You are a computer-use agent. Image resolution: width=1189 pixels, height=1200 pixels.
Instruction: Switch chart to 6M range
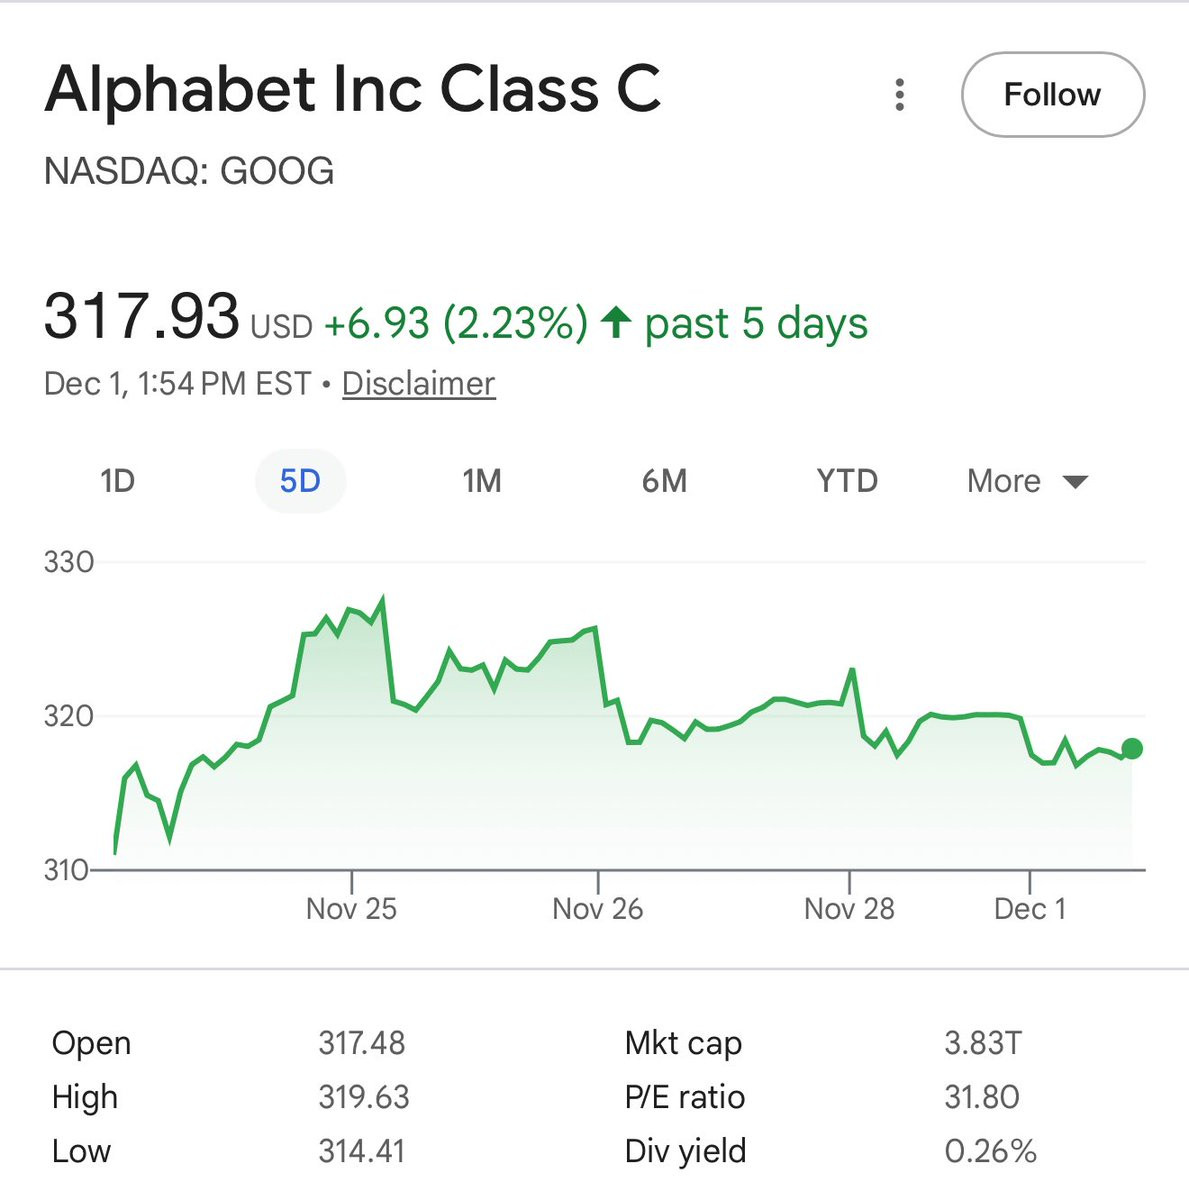tap(665, 481)
